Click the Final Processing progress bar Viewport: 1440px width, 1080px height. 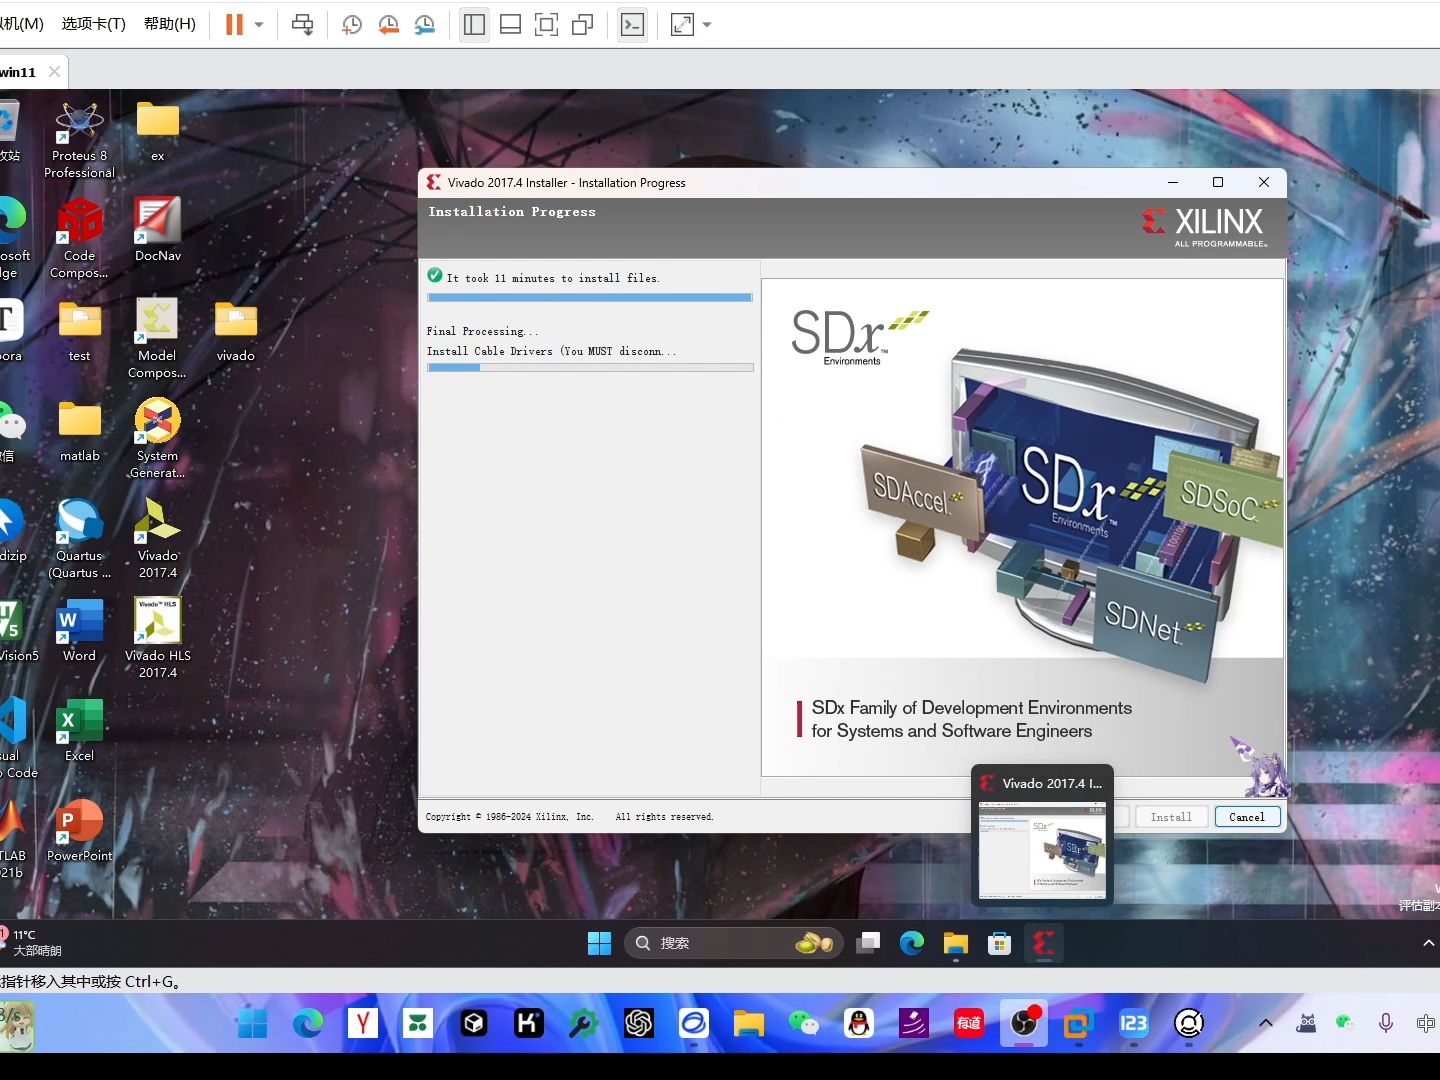point(590,367)
